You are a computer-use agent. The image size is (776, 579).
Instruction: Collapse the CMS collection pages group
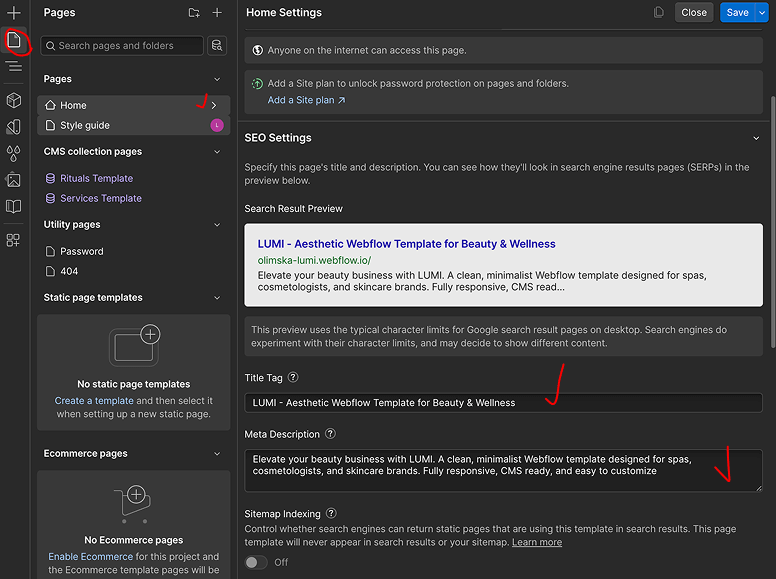217,152
